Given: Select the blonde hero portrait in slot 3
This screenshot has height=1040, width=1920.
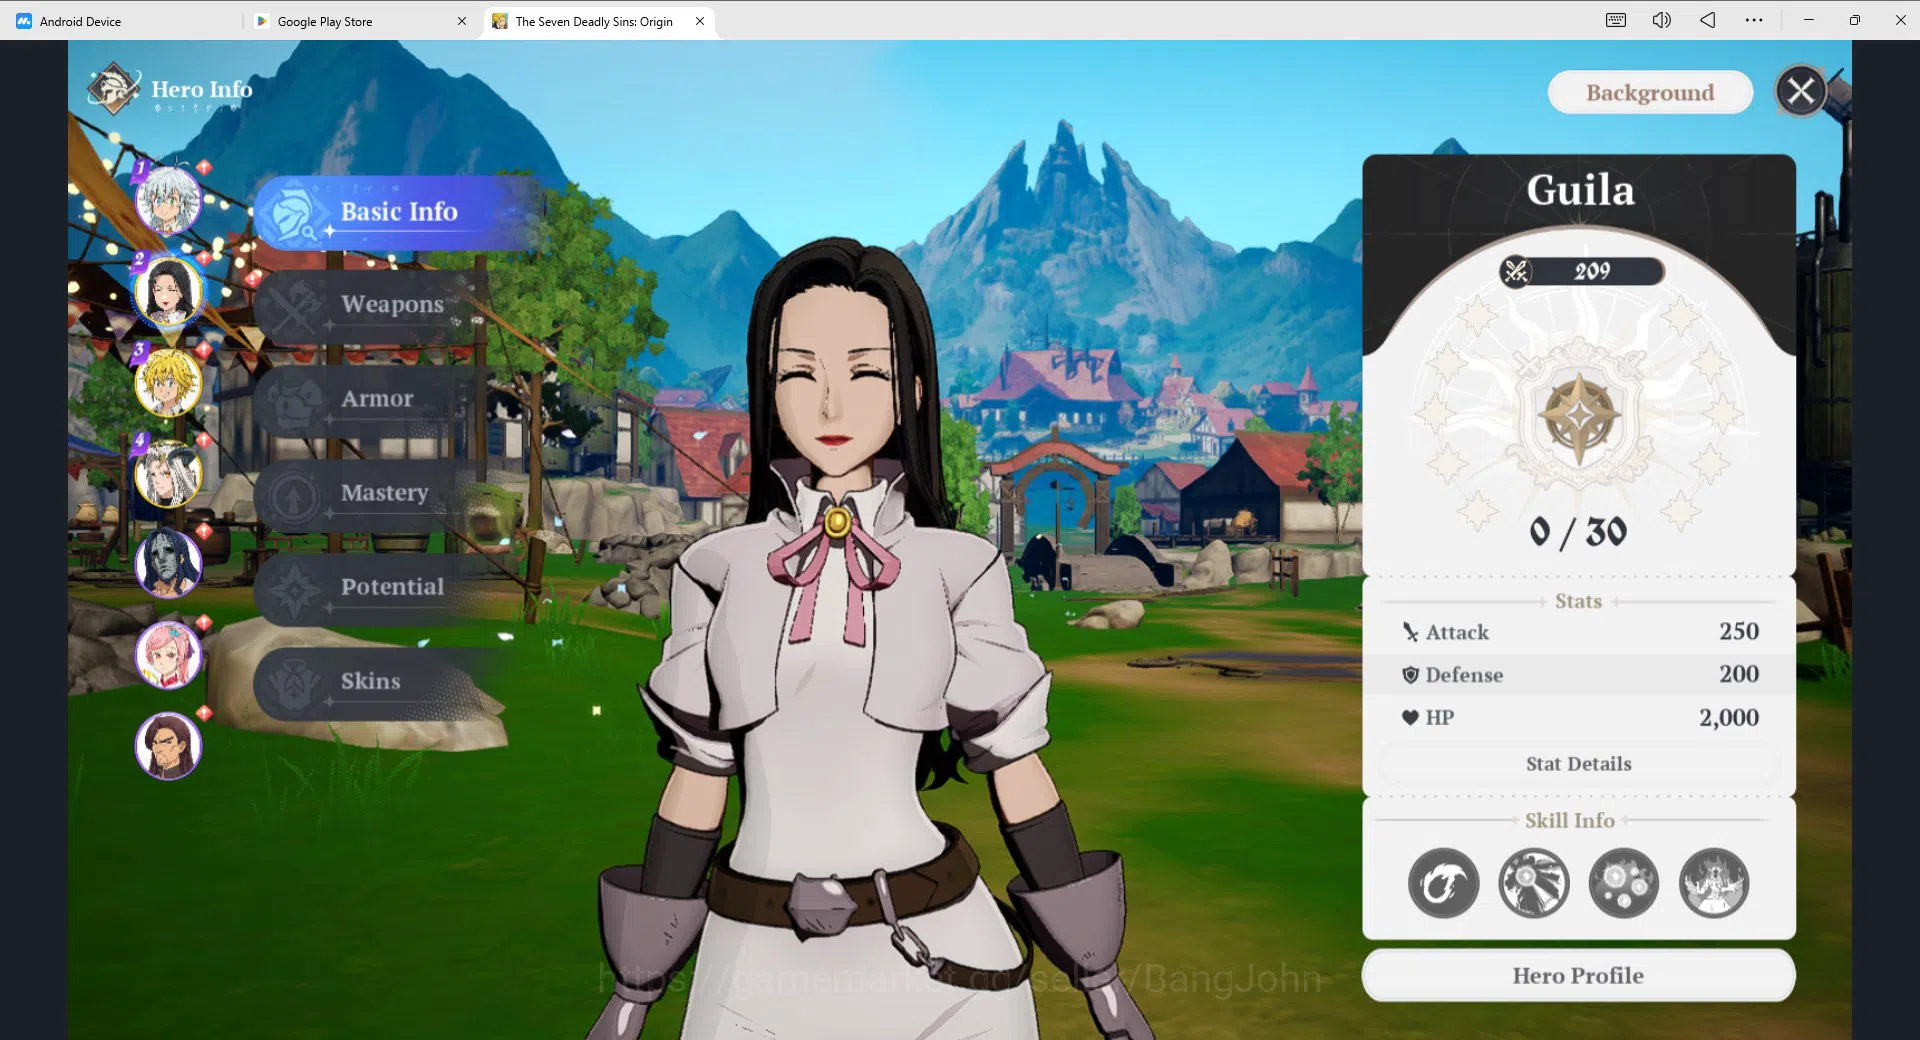Looking at the screenshot, I should (x=168, y=382).
